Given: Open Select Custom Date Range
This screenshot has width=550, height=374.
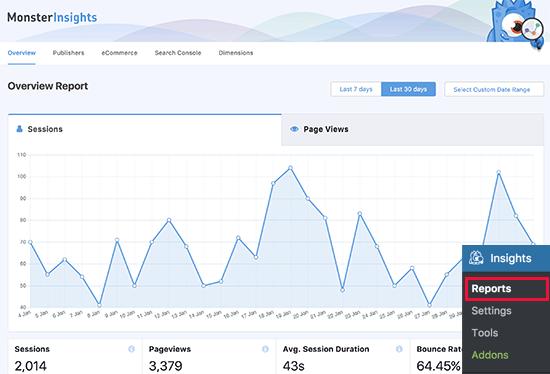Looking at the screenshot, I should [494, 89].
